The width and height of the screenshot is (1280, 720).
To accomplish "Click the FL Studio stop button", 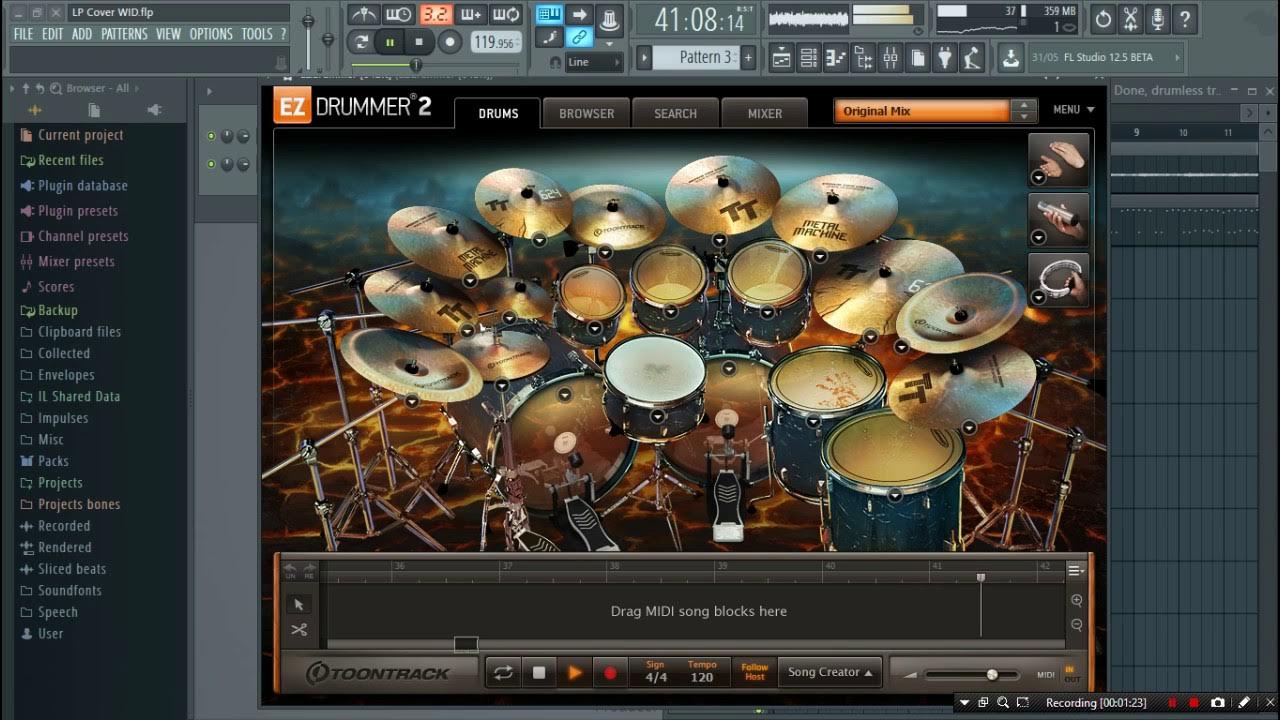I will [x=419, y=41].
